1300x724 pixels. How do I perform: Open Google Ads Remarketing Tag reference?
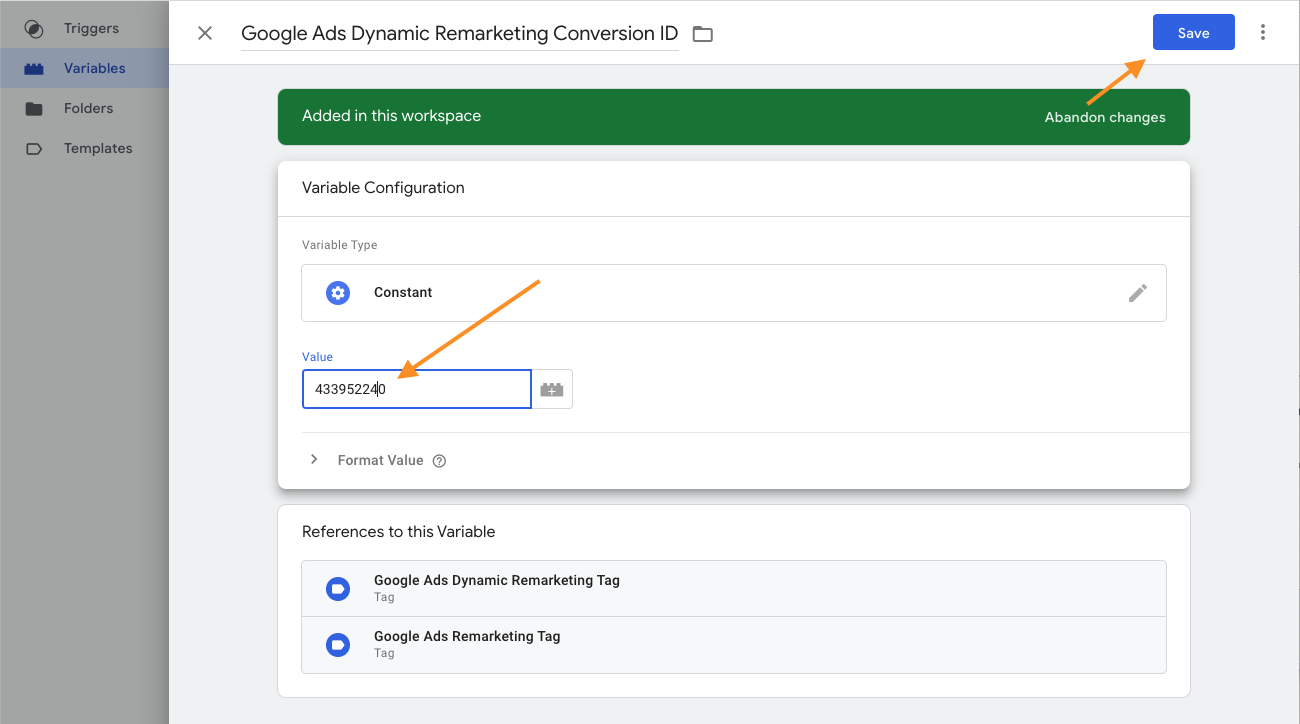click(734, 644)
